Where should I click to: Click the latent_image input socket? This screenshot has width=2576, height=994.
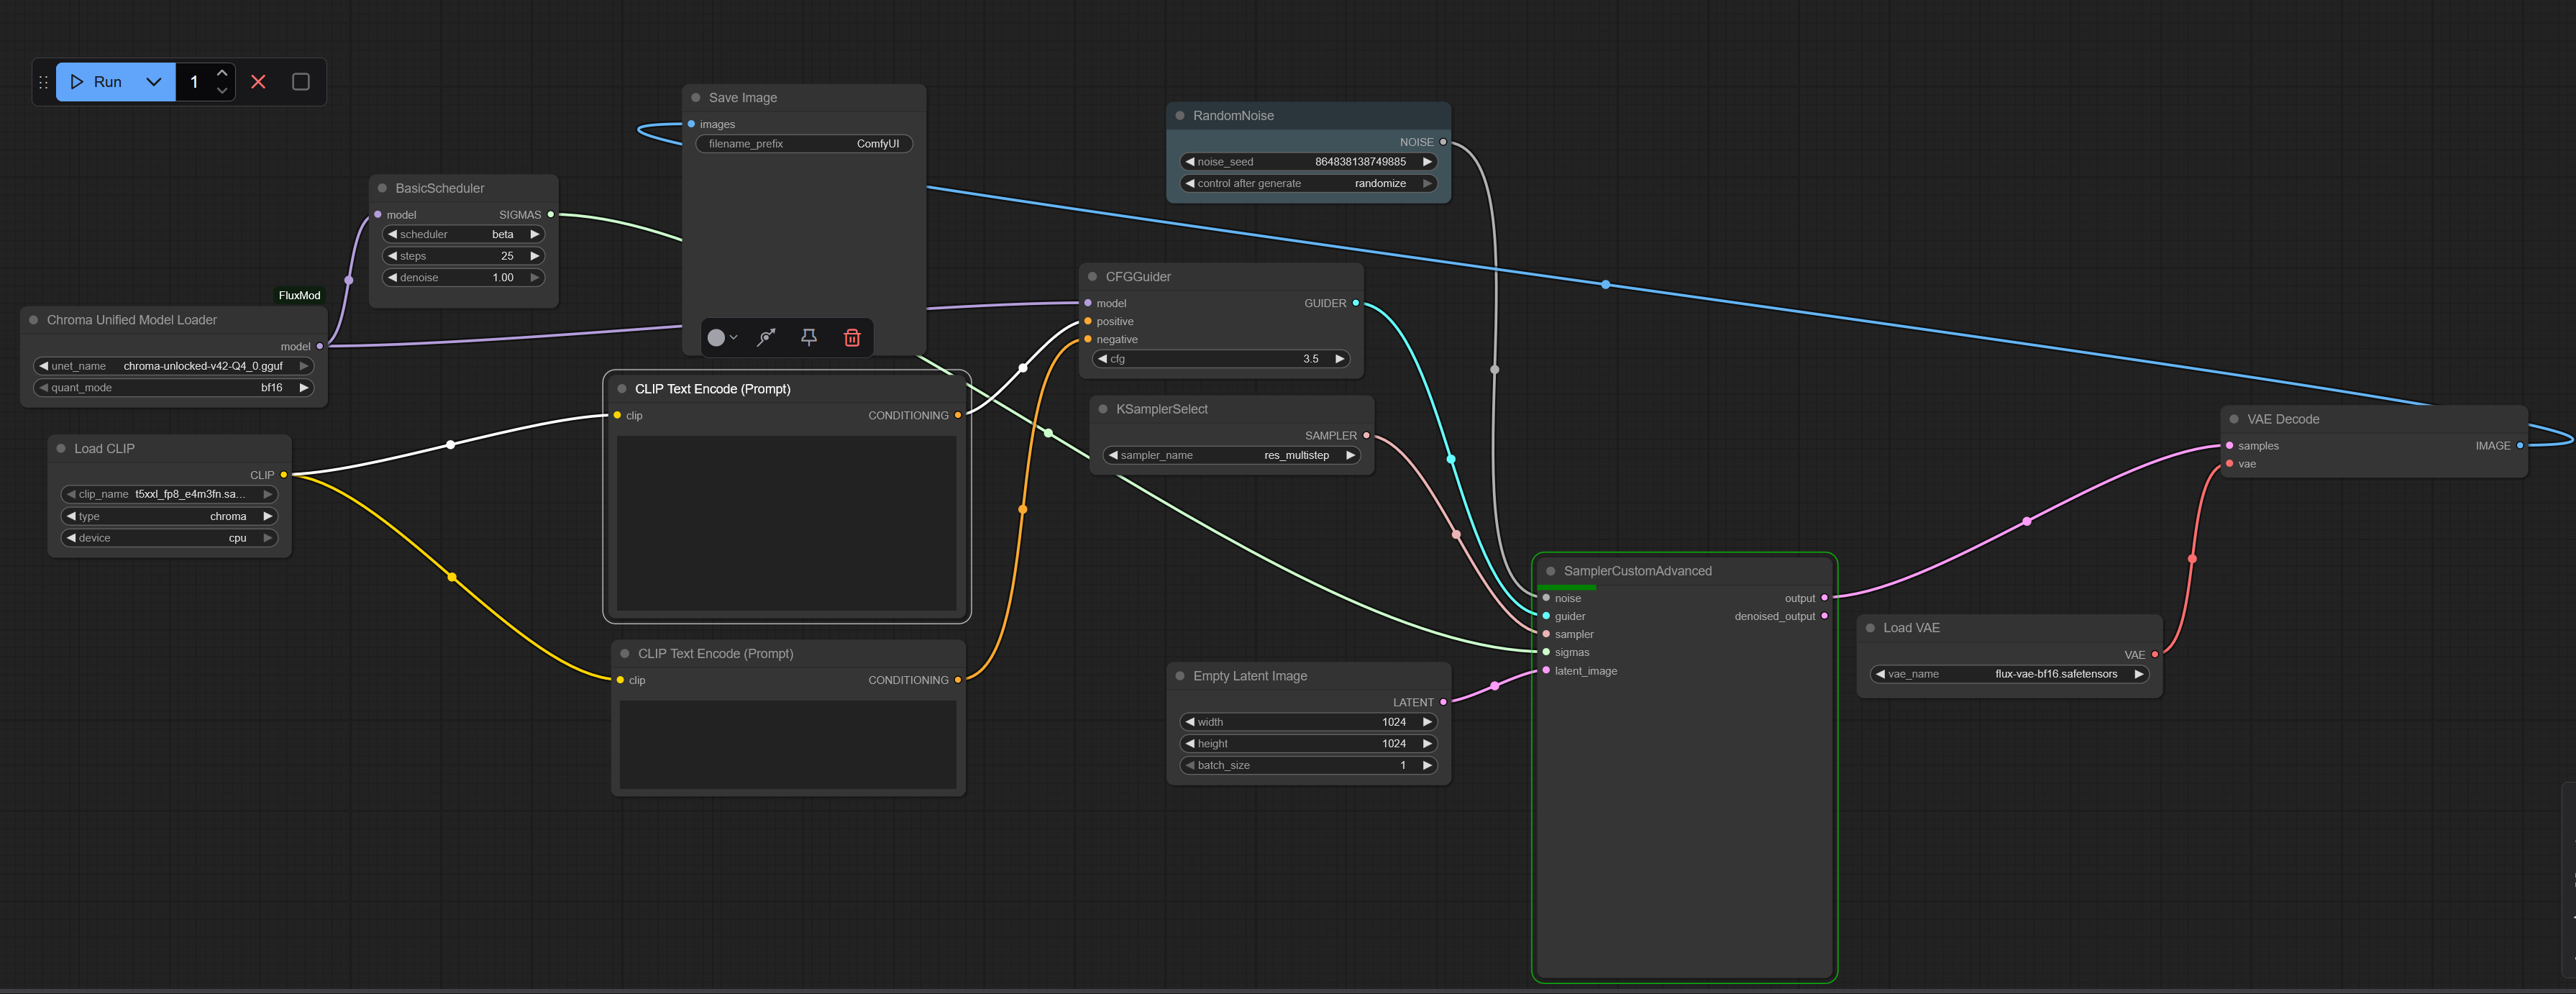[x=1547, y=671]
